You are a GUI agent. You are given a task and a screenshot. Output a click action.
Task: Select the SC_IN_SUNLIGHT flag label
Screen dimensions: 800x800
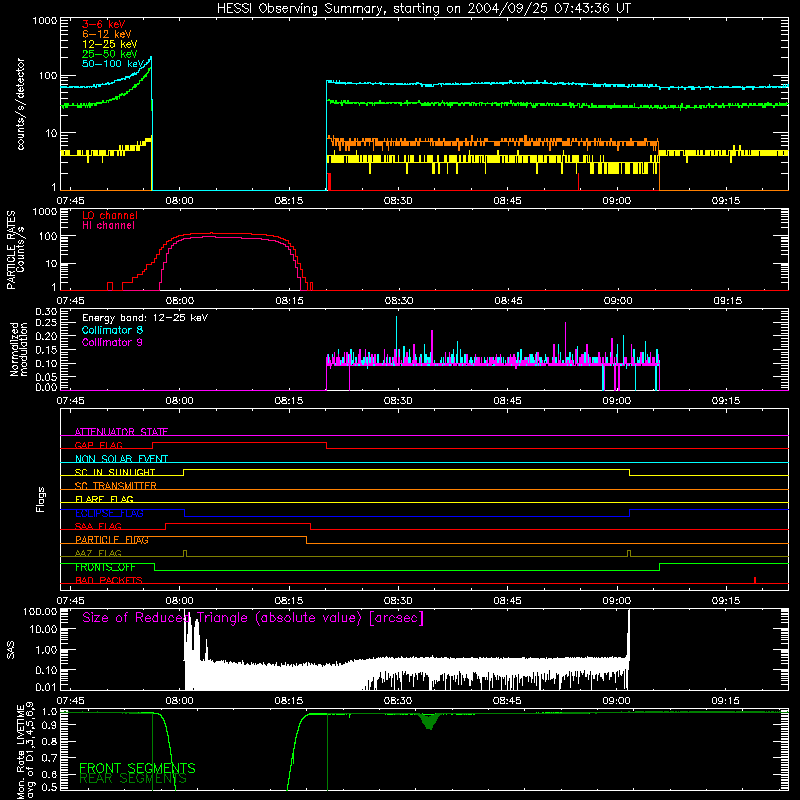tap(115, 472)
